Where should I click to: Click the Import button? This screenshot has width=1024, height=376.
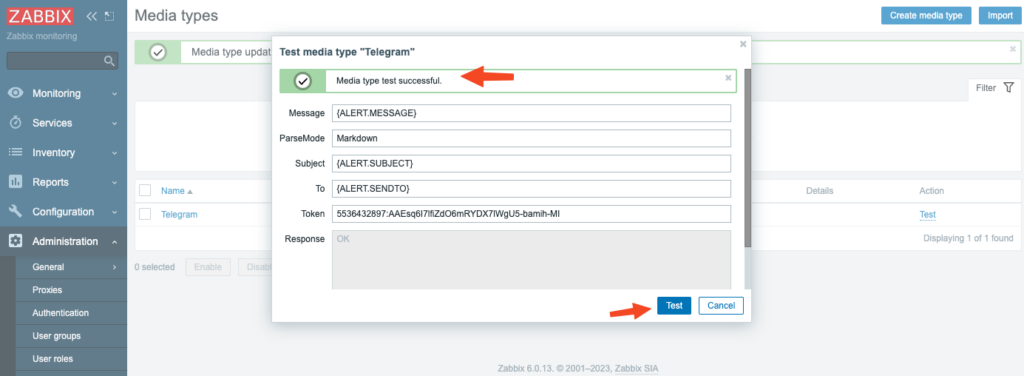coord(999,16)
